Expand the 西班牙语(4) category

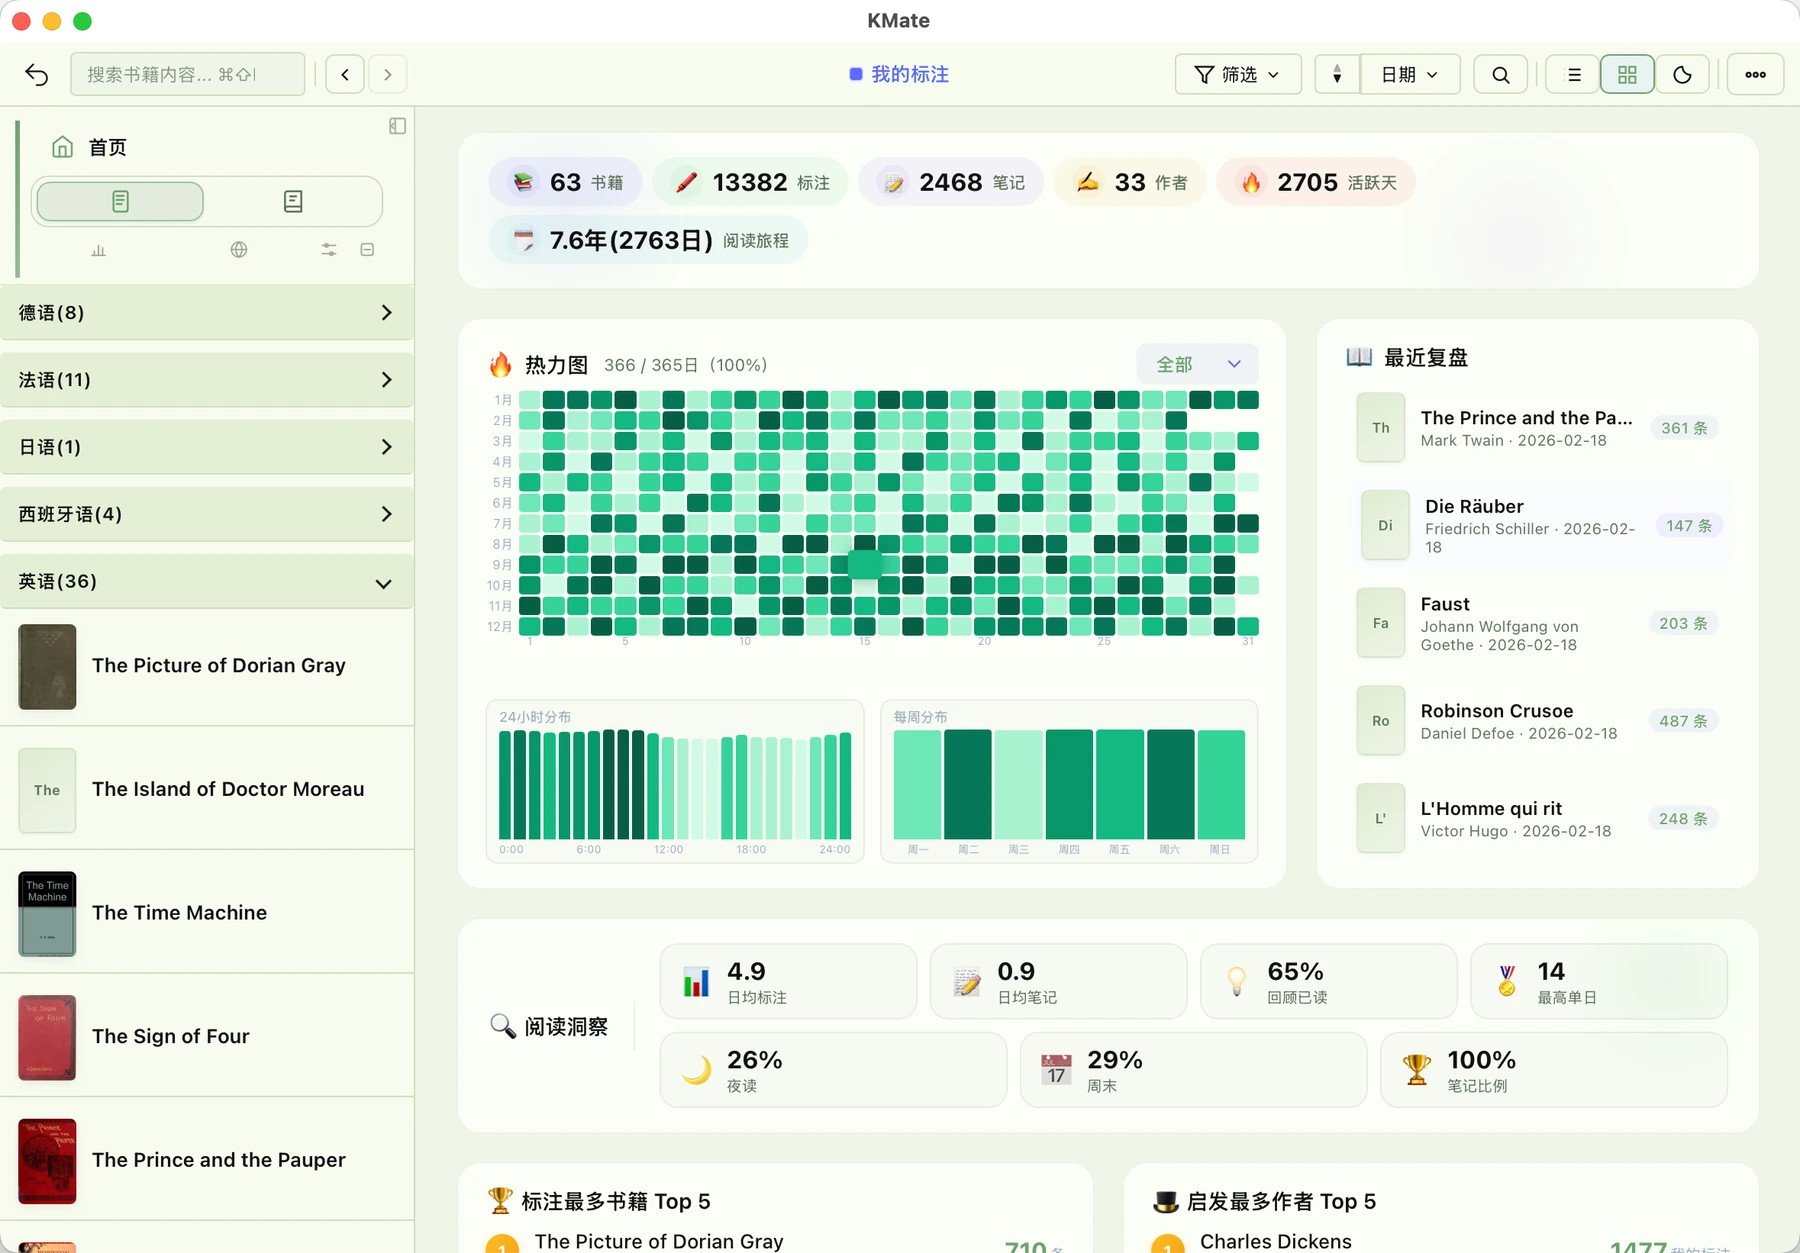207,514
